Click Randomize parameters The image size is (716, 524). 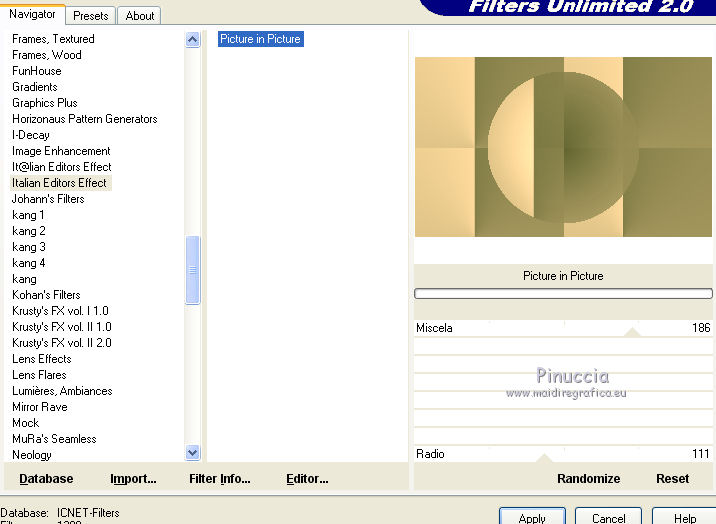pyautogui.click(x=589, y=478)
